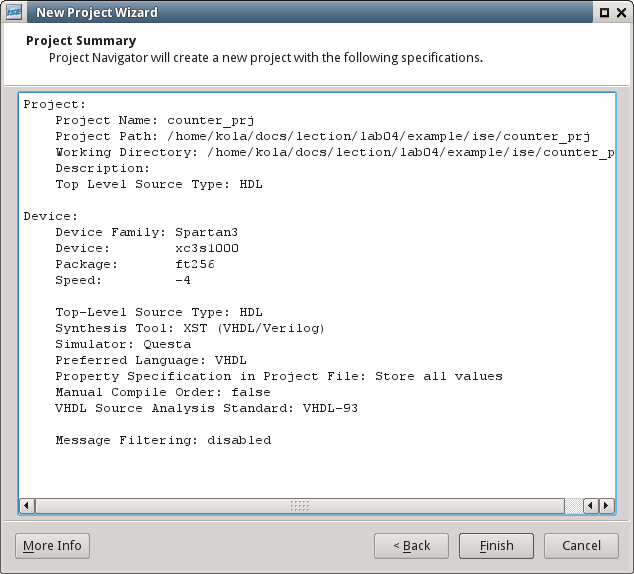This screenshot has width=634, height=574.
Task: Click the Top Level Source Type: HDL line
Action: pos(159,184)
